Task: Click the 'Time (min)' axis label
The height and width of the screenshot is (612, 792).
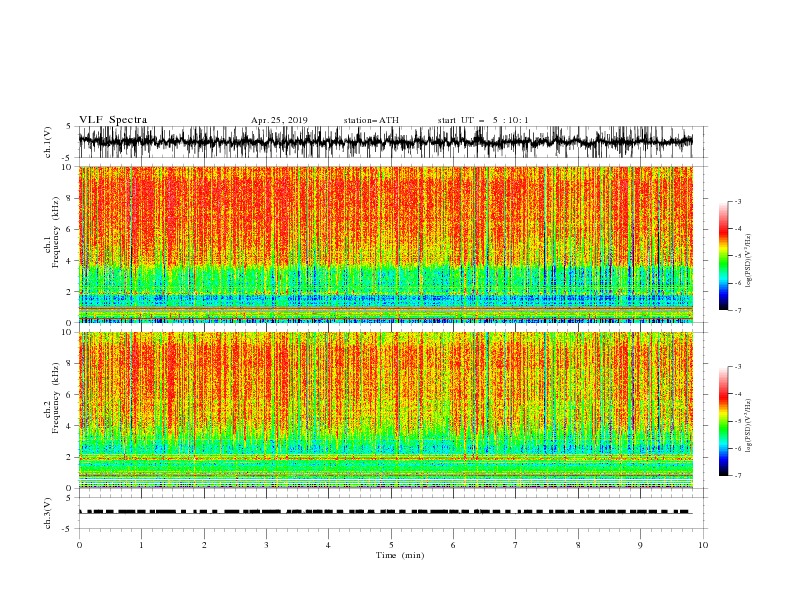Action: click(x=400, y=555)
